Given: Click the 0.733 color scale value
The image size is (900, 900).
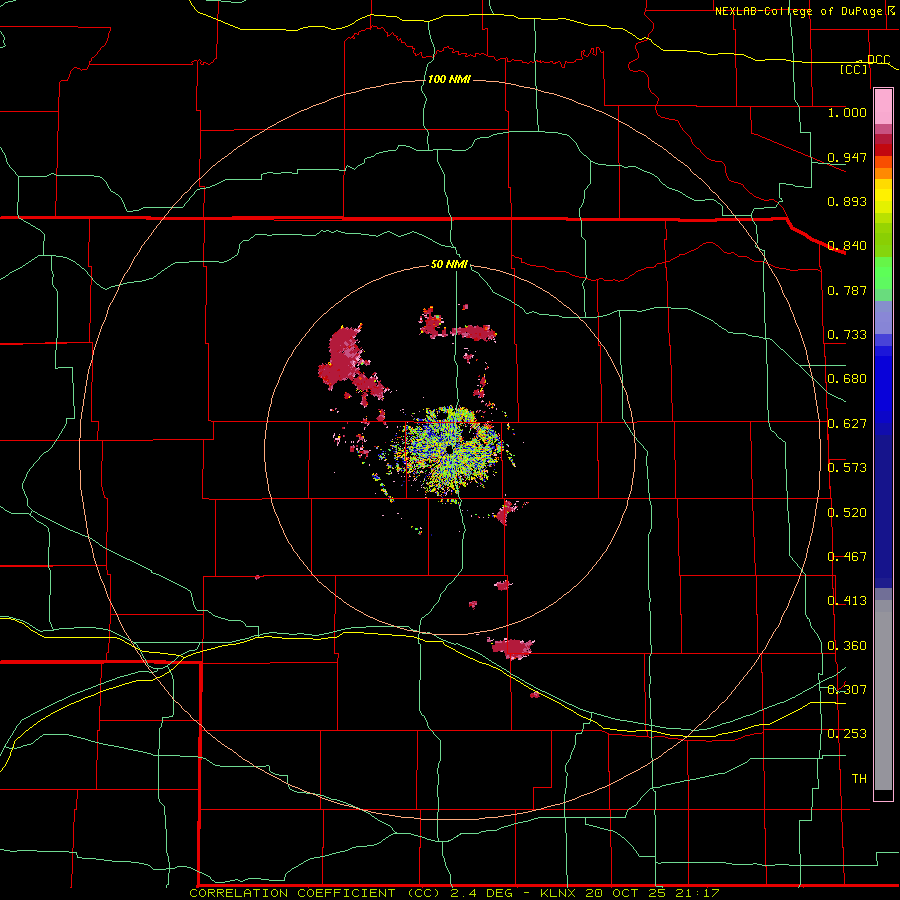Looking at the screenshot, I should click(x=847, y=335).
